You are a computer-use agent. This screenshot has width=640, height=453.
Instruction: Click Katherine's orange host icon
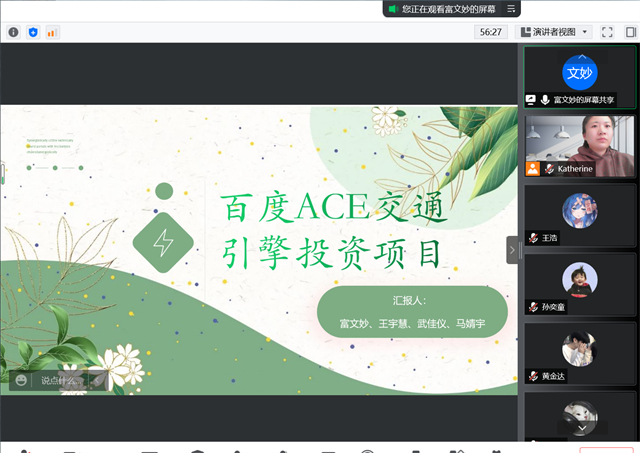click(x=533, y=169)
